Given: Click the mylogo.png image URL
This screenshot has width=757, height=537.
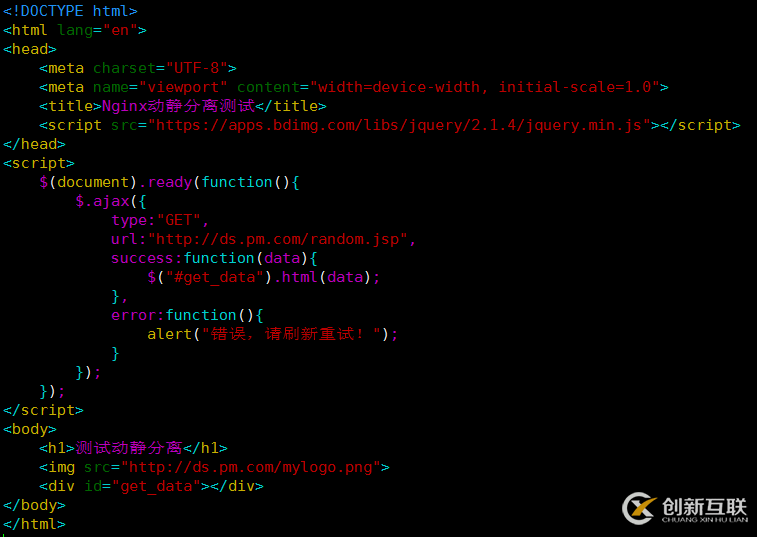Looking at the screenshot, I should [x=251, y=467].
